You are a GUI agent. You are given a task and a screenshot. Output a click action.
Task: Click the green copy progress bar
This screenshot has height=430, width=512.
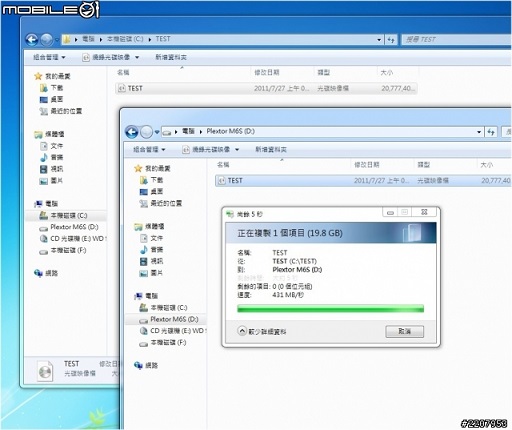tap(330, 308)
